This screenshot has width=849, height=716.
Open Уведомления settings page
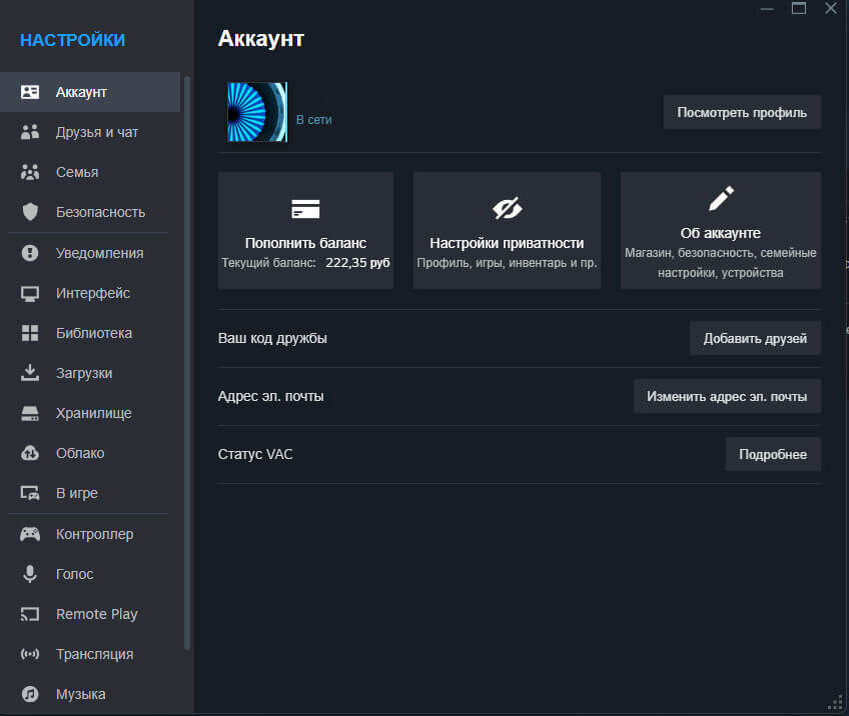point(90,253)
